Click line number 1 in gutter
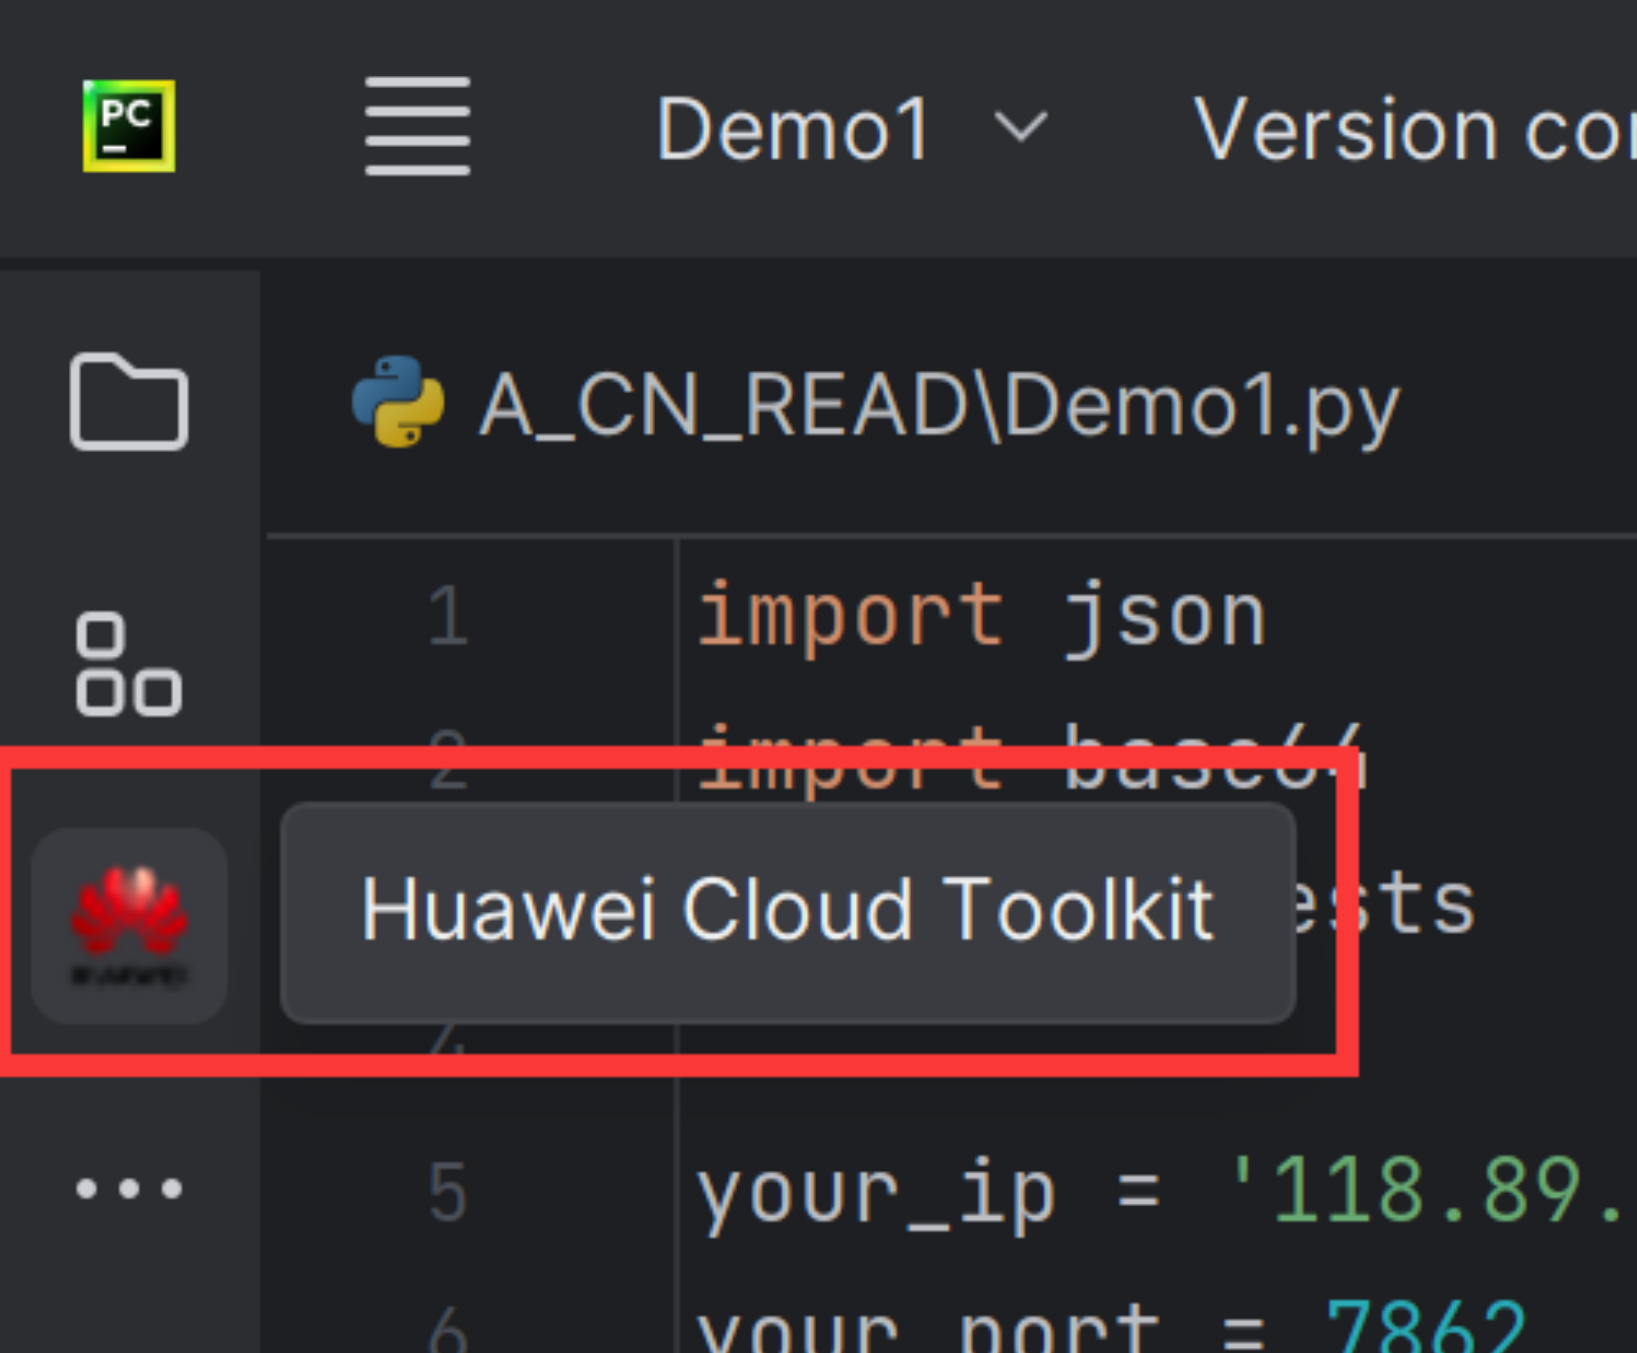This screenshot has width=1637, height=1353. pos(447,616)
